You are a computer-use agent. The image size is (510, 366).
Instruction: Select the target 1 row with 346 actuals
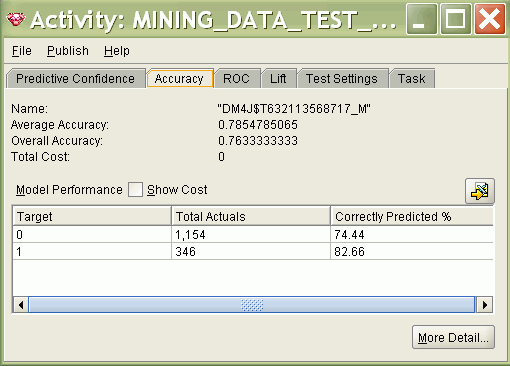click(253, 251)
